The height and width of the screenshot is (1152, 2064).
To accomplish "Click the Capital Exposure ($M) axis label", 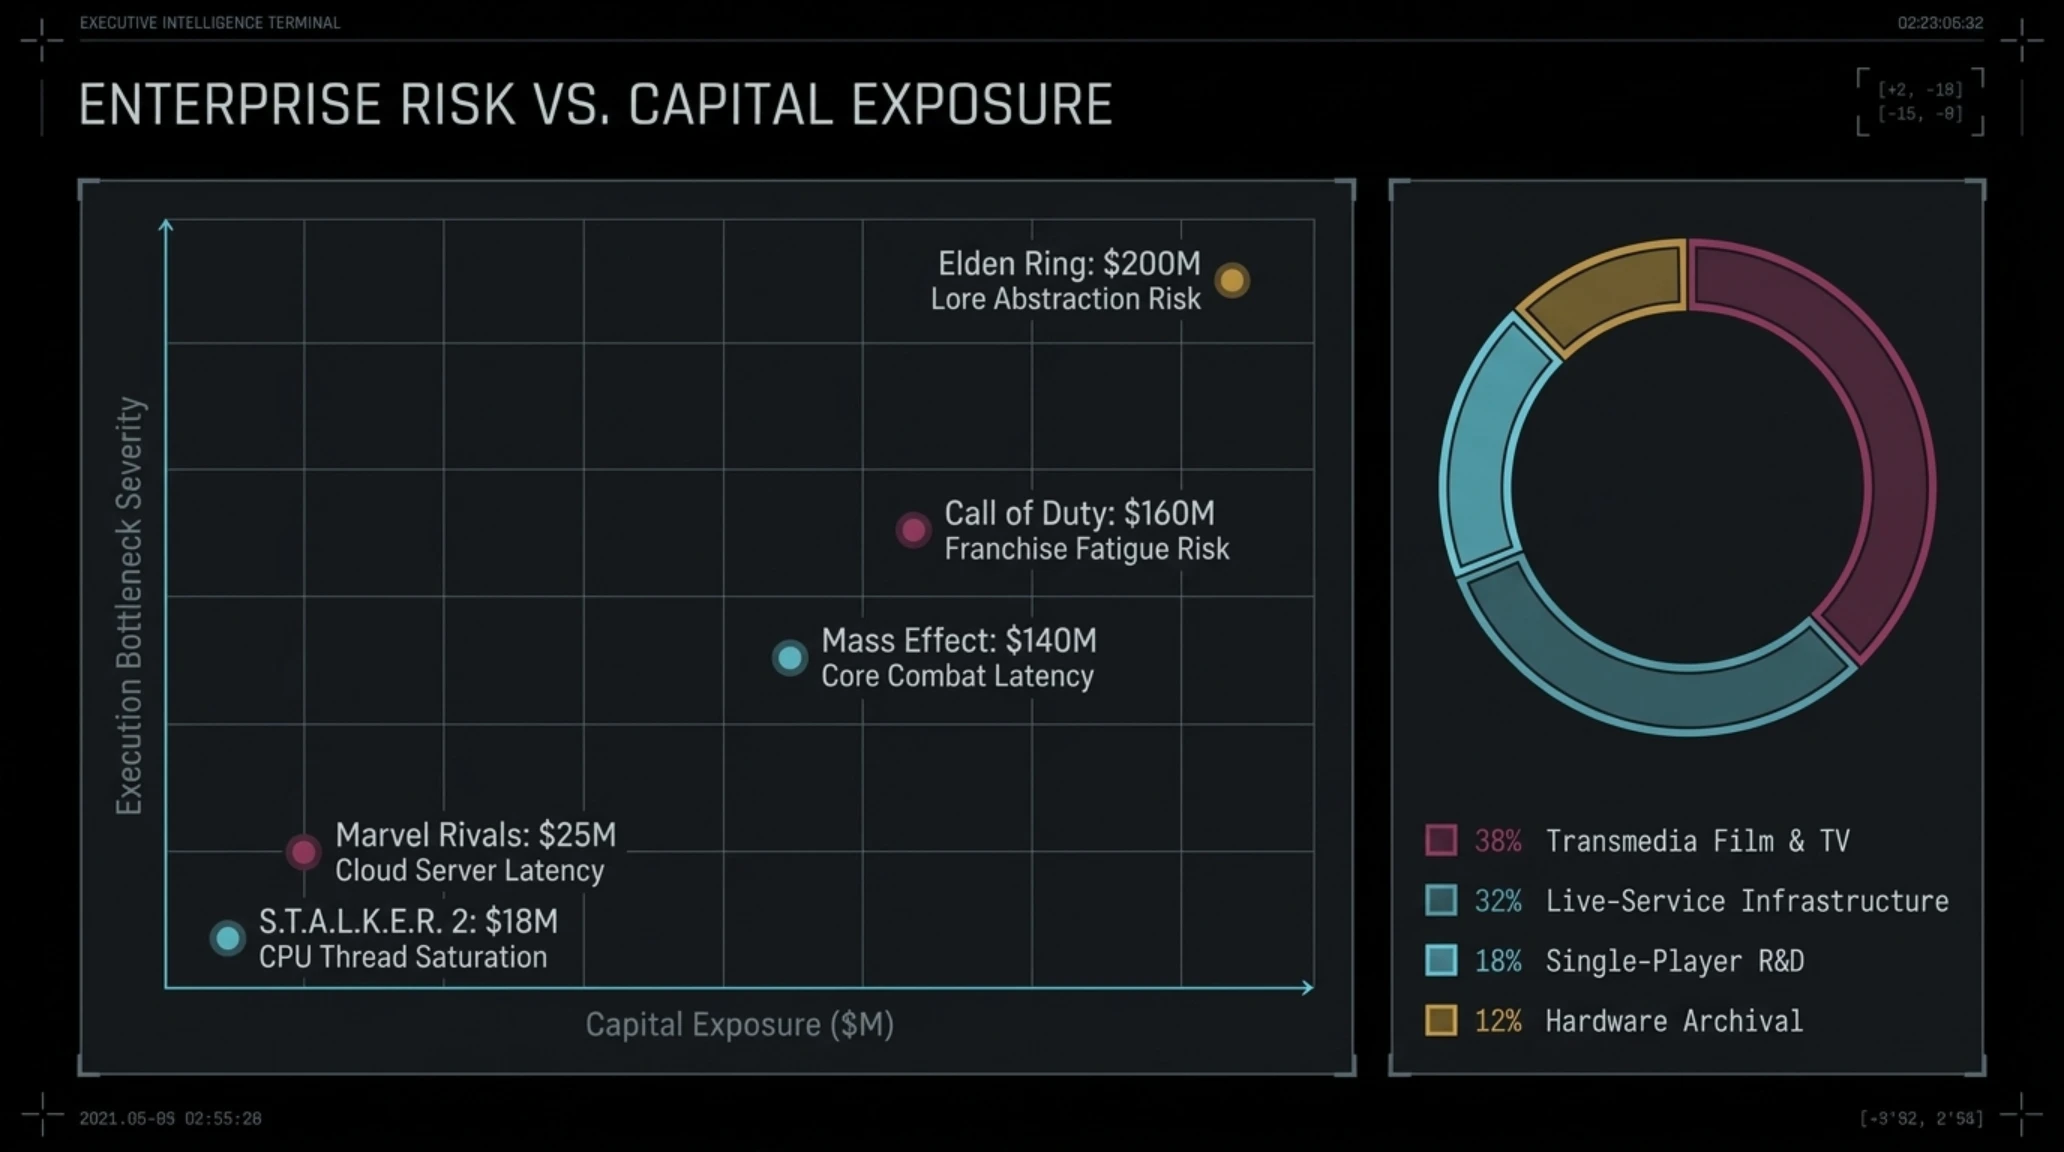I will pos(739,1025).
